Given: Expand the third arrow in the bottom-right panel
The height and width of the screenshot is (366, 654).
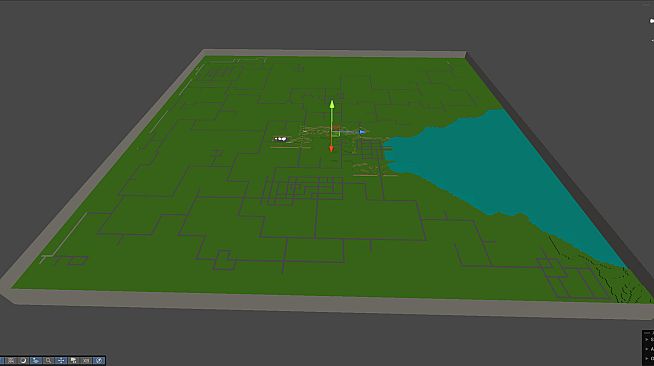Looking at the screenshot, I should [646, 358].
